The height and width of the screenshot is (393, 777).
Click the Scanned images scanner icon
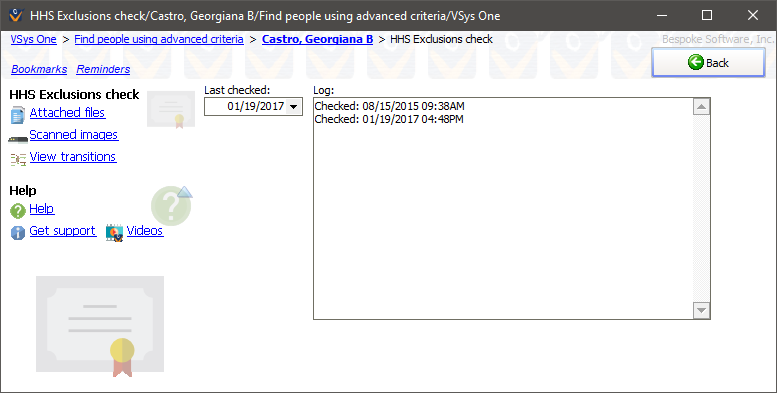point(18,140)
